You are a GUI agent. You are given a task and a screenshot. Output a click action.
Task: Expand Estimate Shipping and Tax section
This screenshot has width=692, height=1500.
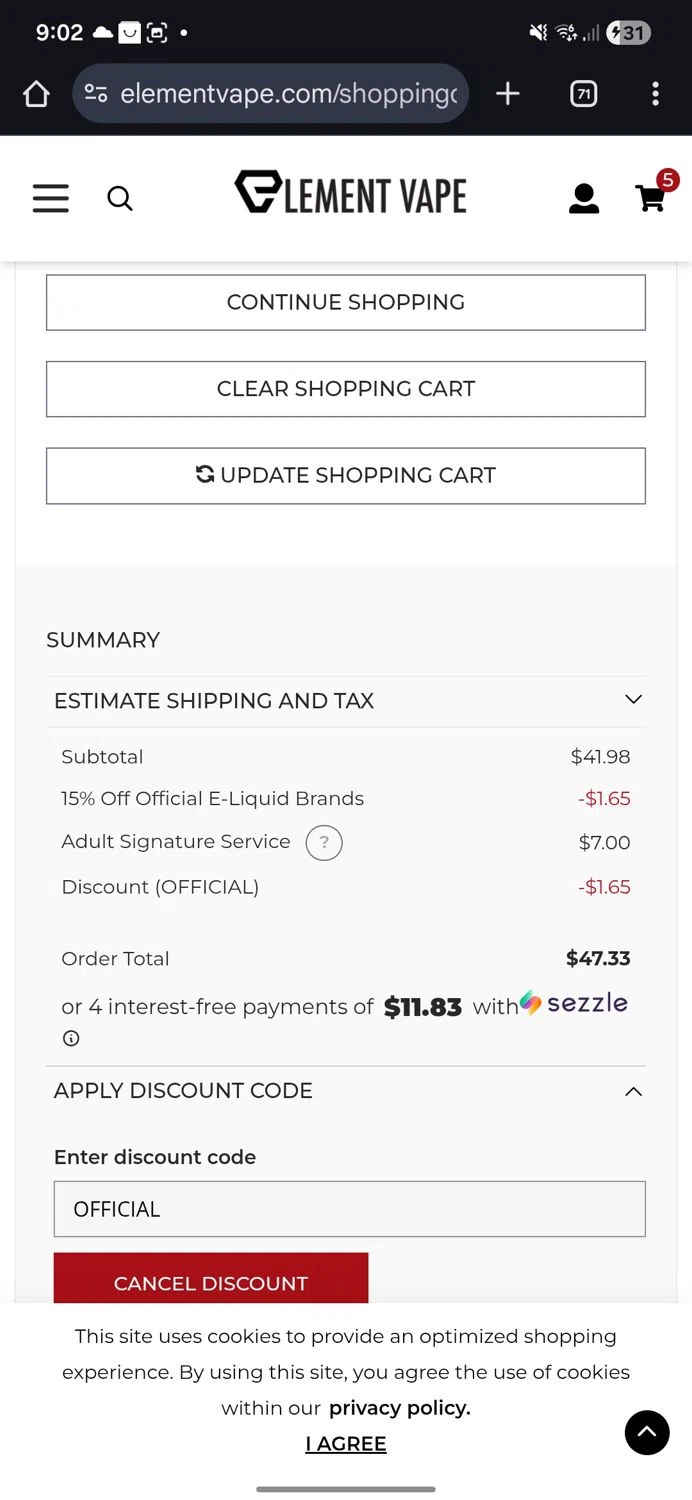tap(633, 700)
